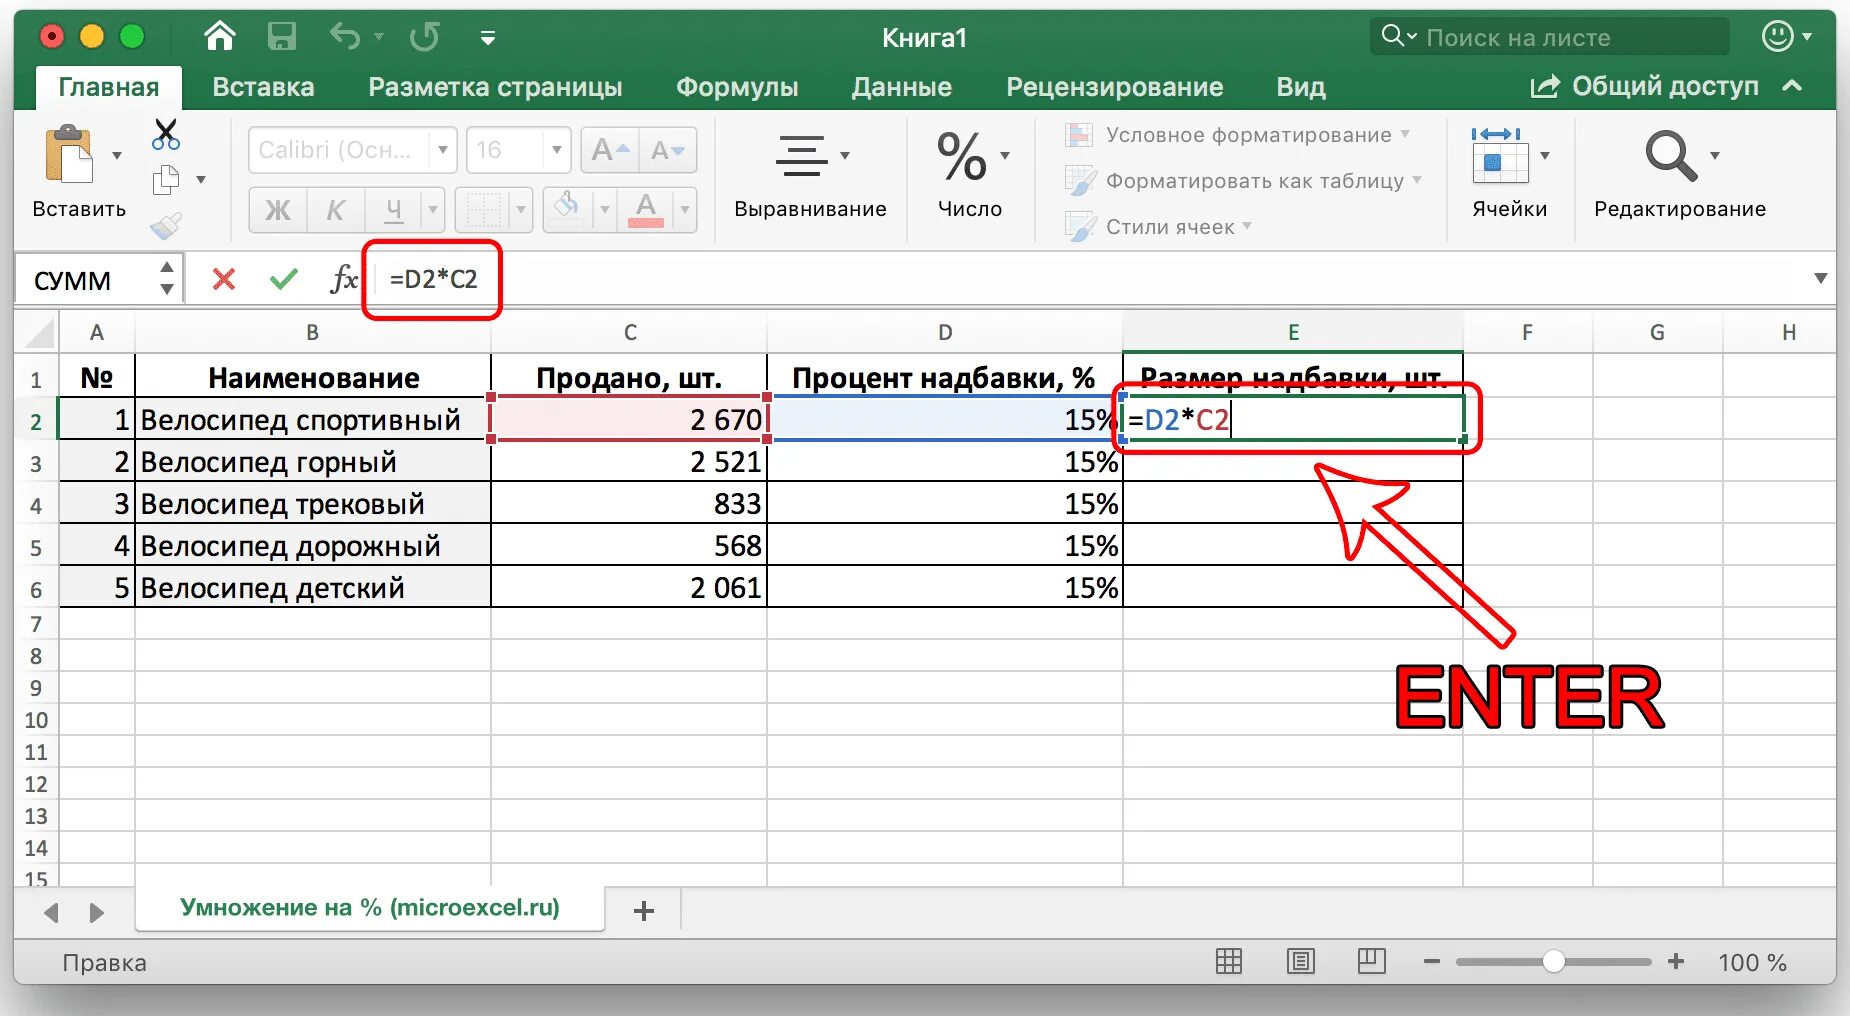Screen dimensions: 1850x1016
Task: Click the Вставить paste clipboard icon
Action: [69, 154]
